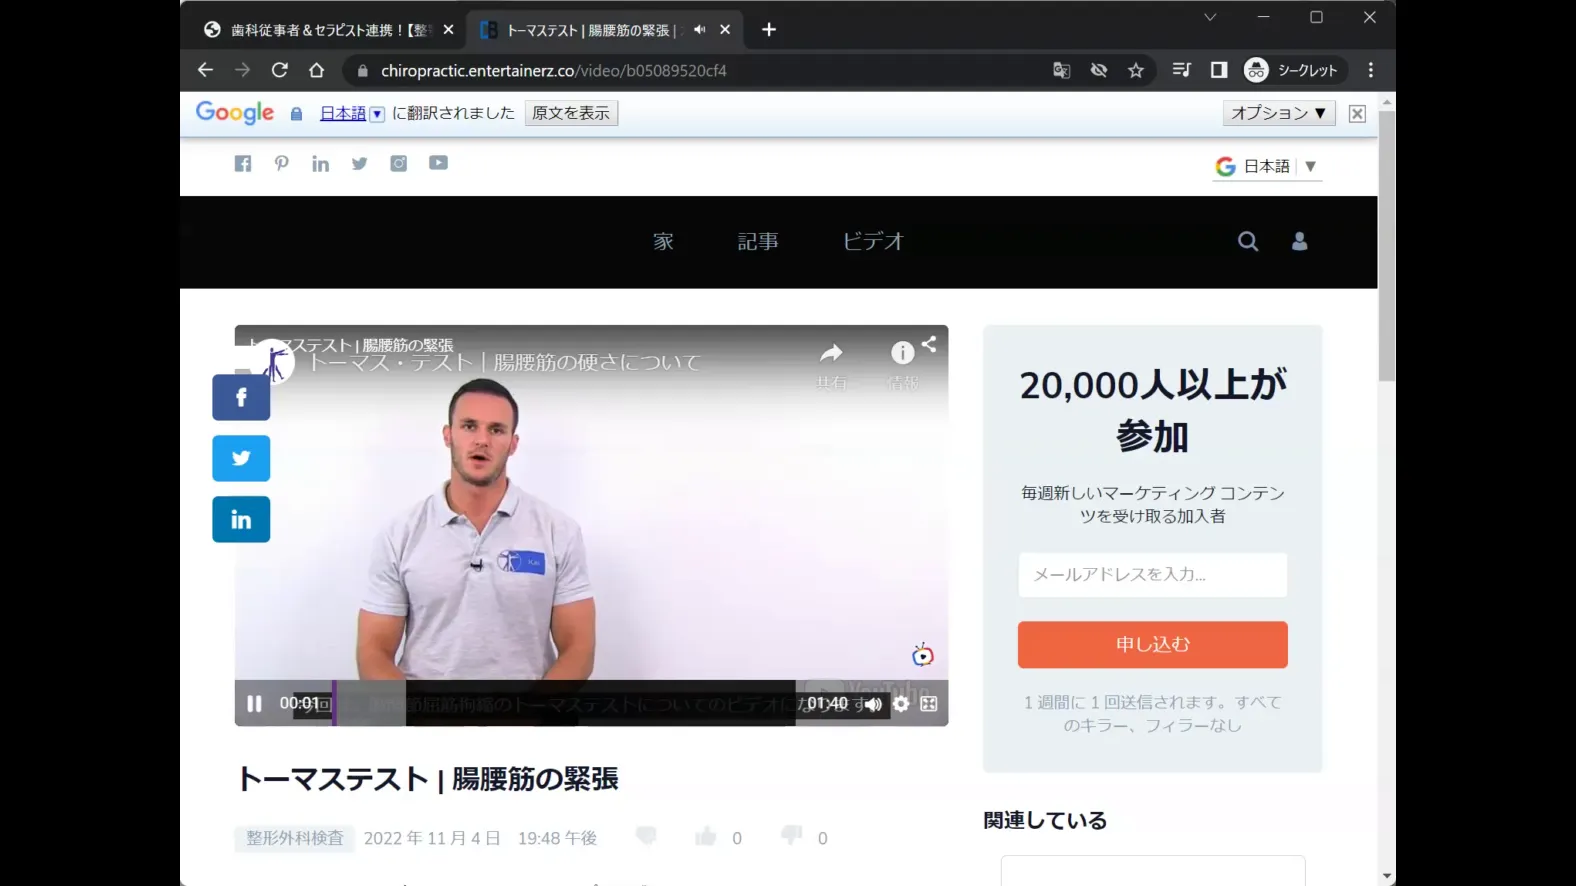1576x886 pixels.
Task: Open Incognito profile indicator
Action: coord(1291,70)
